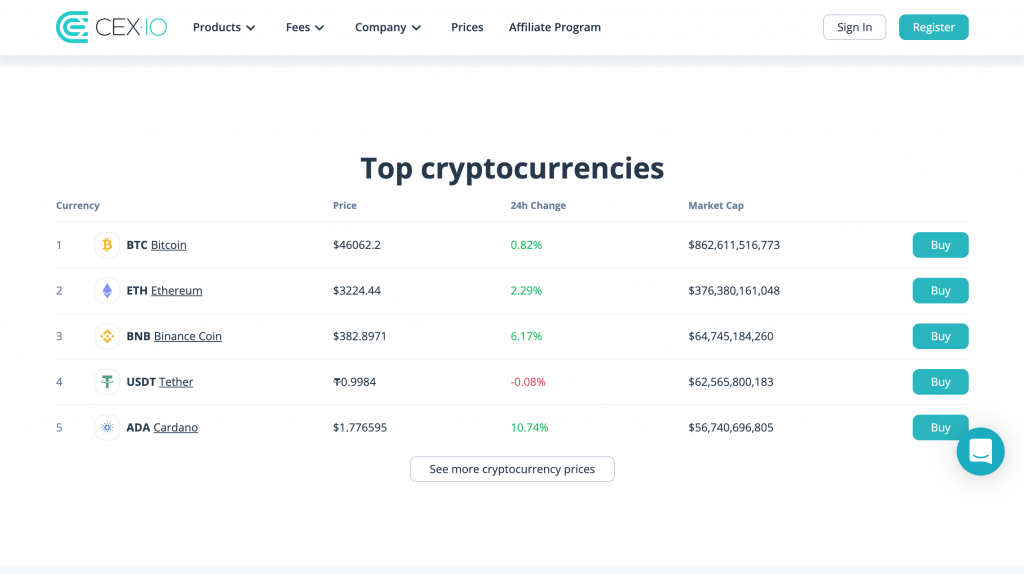Open the Tether link

(x=176, y=382)
